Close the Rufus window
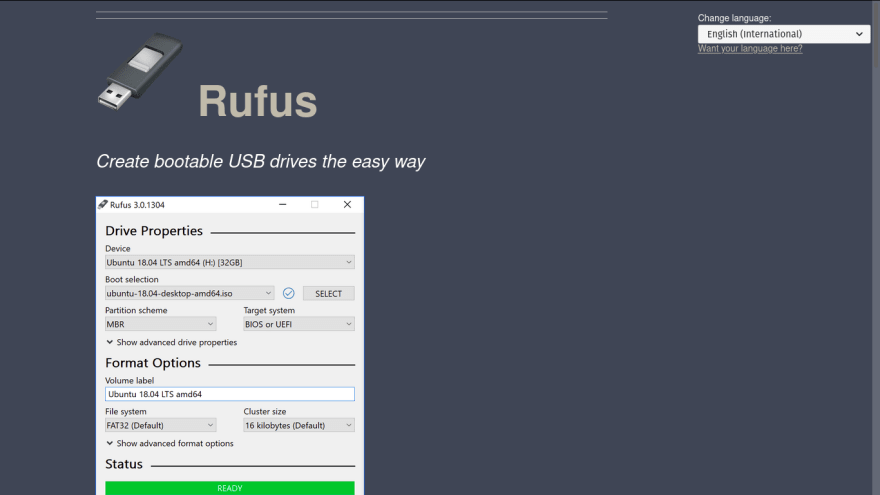 (x=347, y=205)
